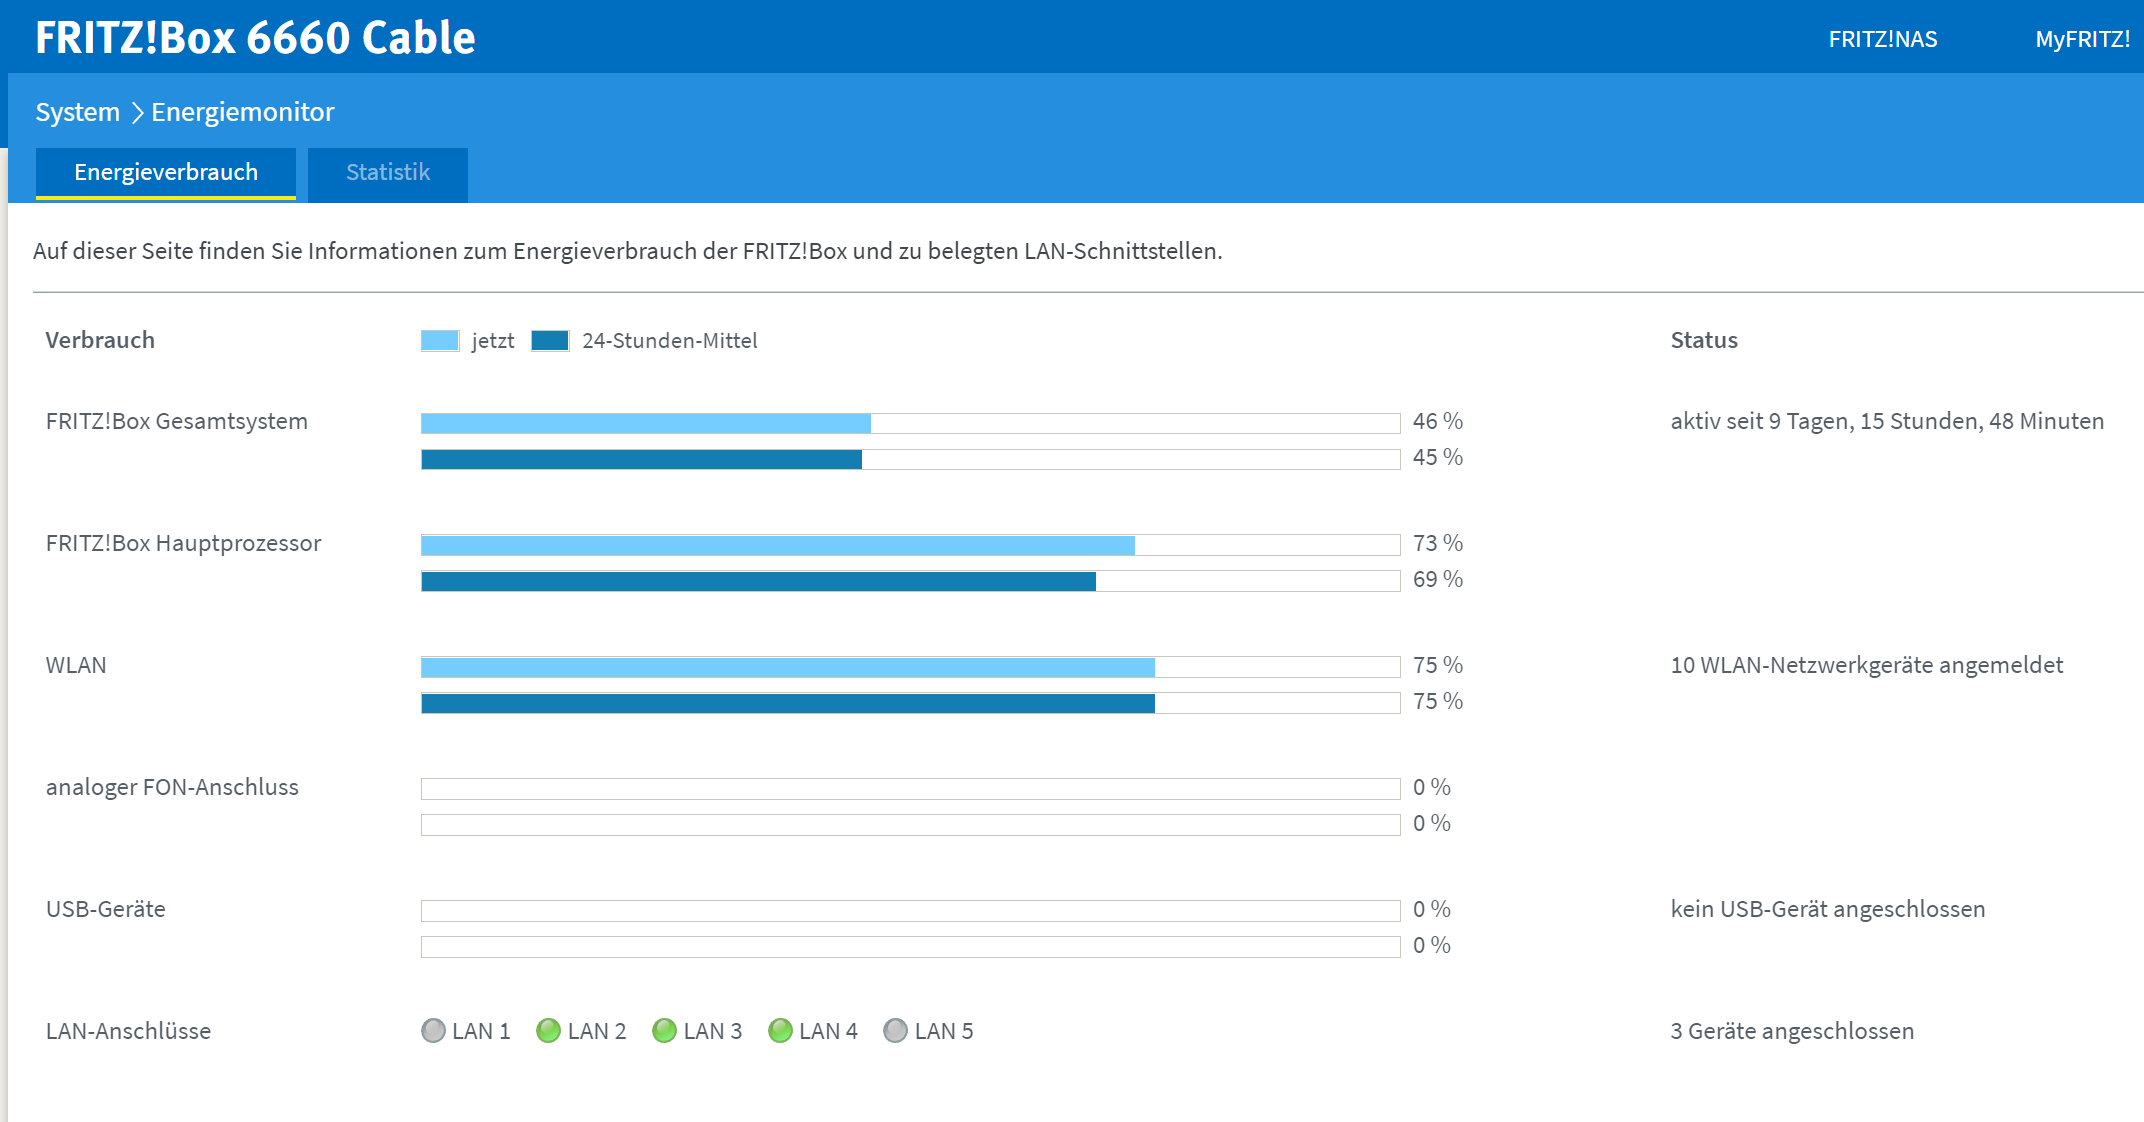Viewport: 2144px width, 1122px height.
Task: Click System in the breadcrumb
Action: pos(77,112)
